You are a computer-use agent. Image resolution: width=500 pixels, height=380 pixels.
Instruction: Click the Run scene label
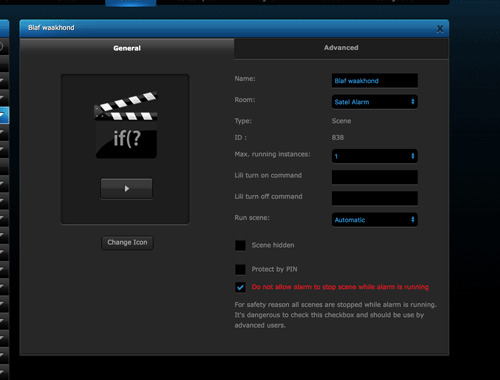click(x=252, y=218)
